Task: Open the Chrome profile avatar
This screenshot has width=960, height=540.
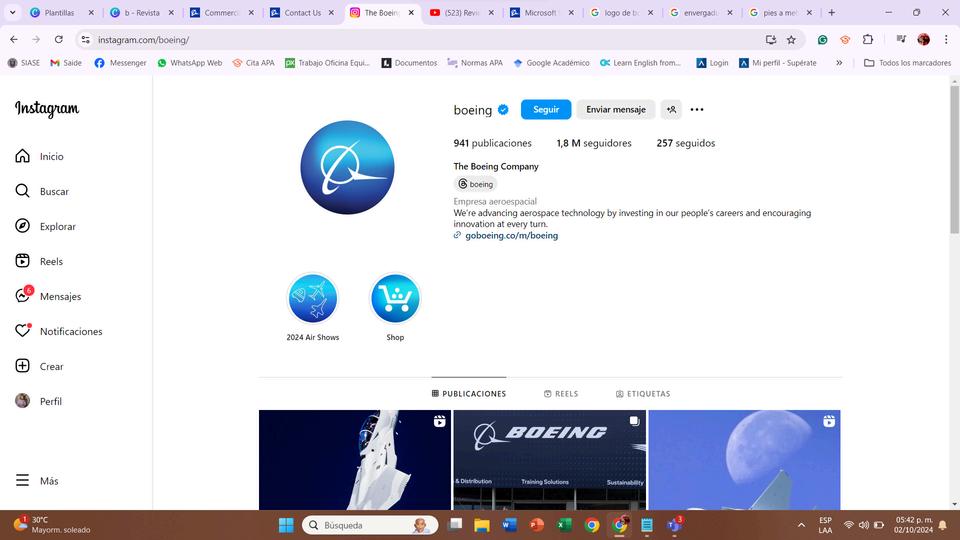Action: pyautogui.click(x=923, y=39)
